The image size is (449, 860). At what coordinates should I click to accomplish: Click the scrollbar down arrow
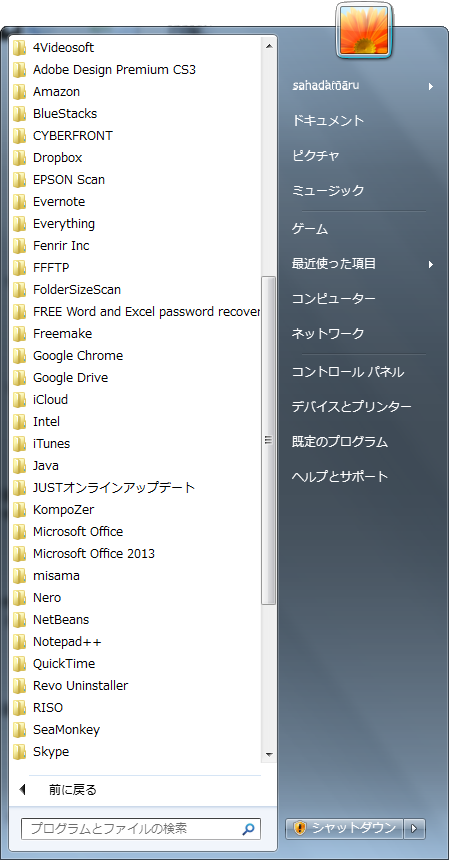pyautogui.click(x=268, y=755)
